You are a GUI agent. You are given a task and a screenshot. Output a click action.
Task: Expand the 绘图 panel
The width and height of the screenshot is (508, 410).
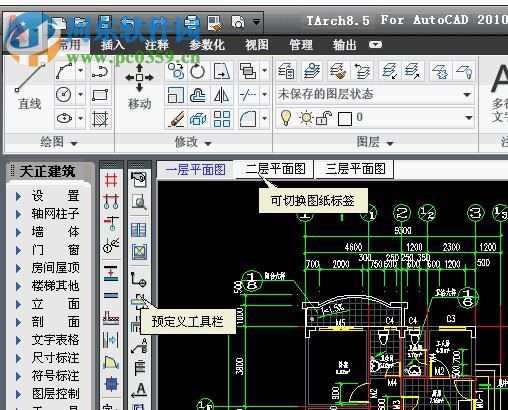(x=59, y=143)
